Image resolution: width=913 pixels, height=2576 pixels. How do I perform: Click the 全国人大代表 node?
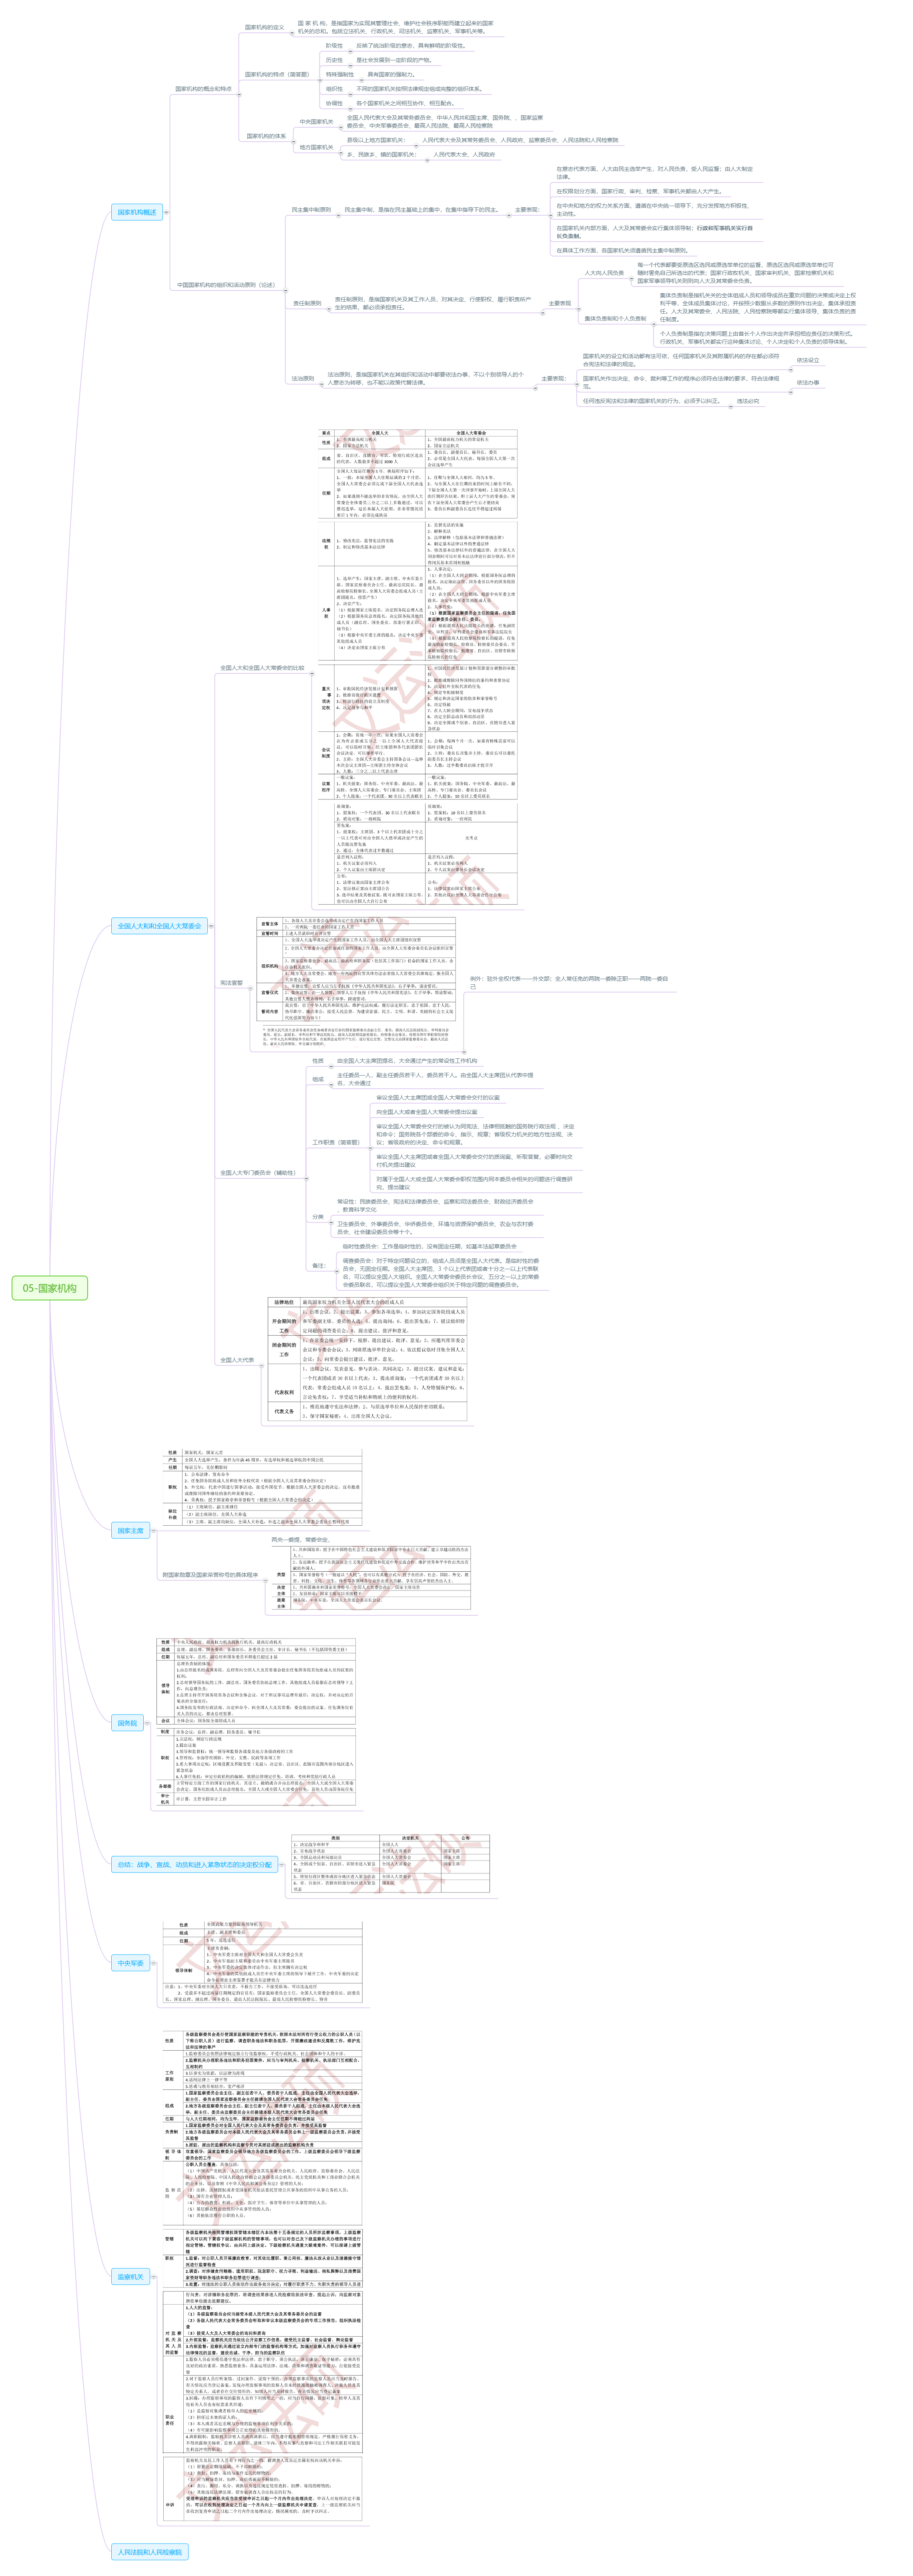(237, 1360)
